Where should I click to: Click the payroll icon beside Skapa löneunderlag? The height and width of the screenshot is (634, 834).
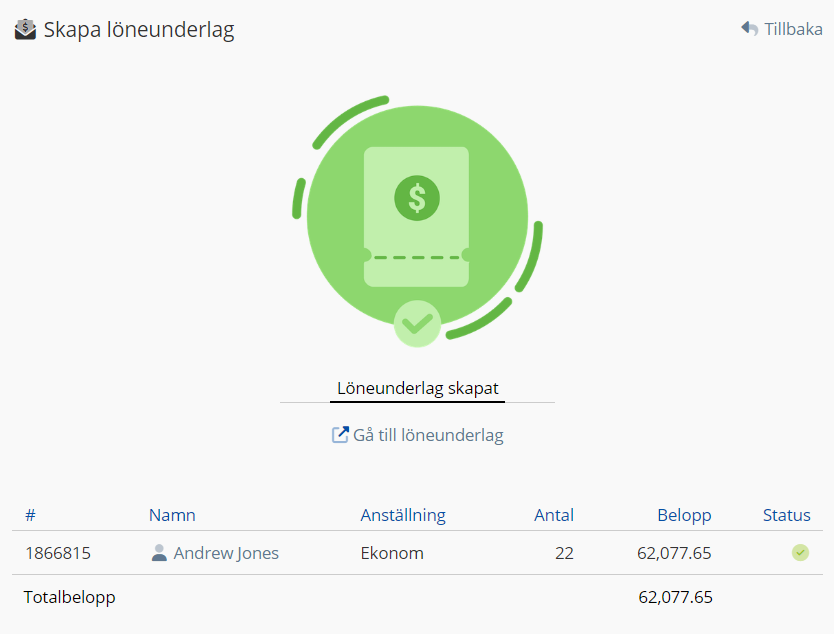coord(25,30)
